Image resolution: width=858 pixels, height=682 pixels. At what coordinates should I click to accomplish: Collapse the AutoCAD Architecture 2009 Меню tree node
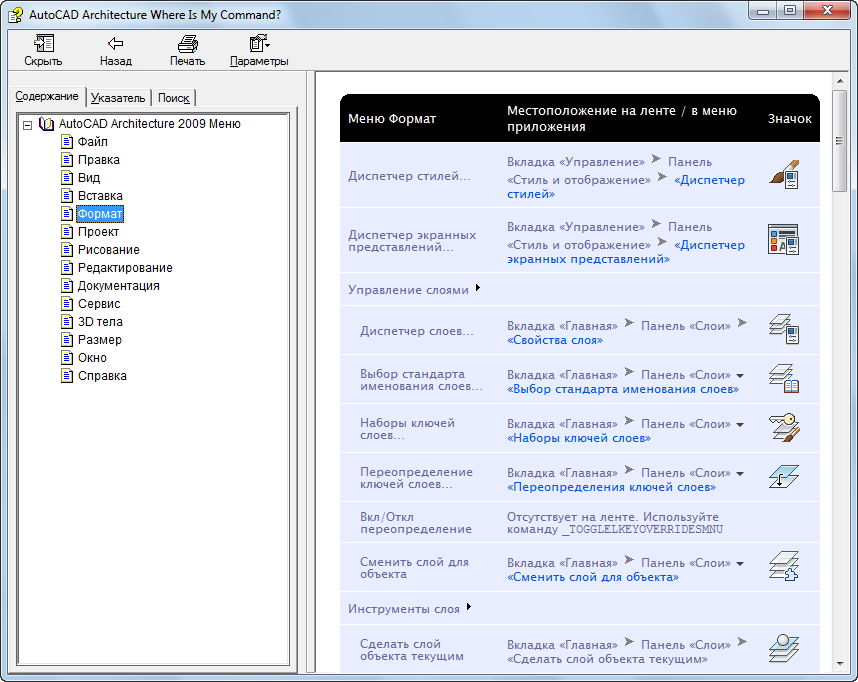[x=27, y=125]
